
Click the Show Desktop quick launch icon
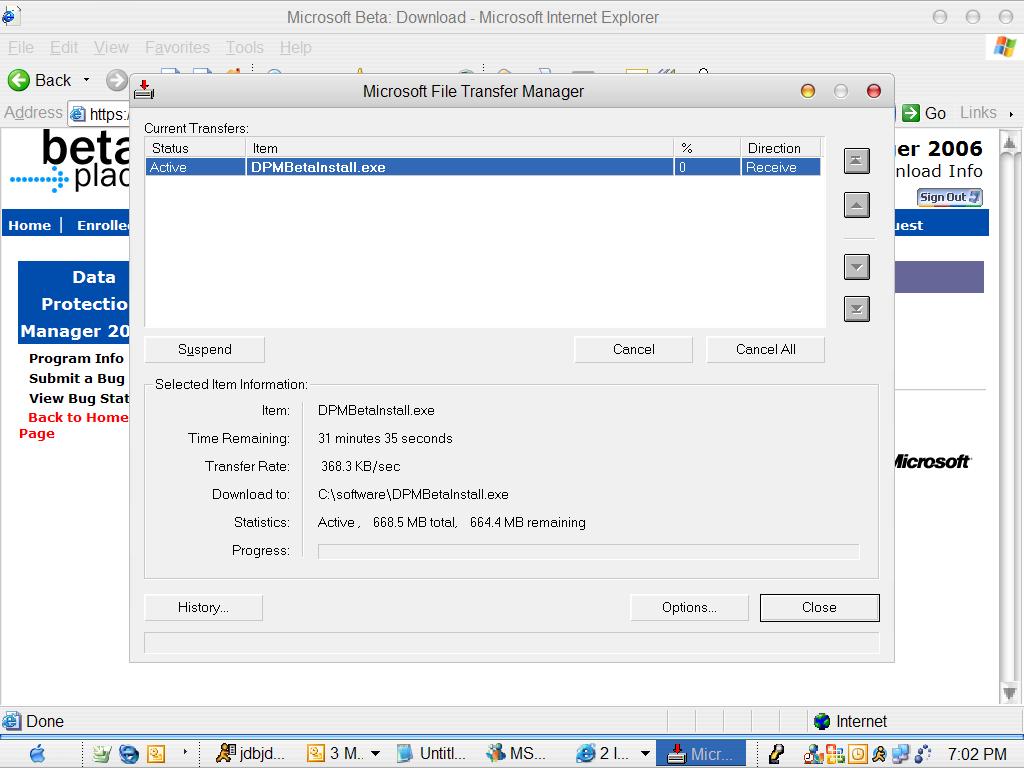click(101, 754)
